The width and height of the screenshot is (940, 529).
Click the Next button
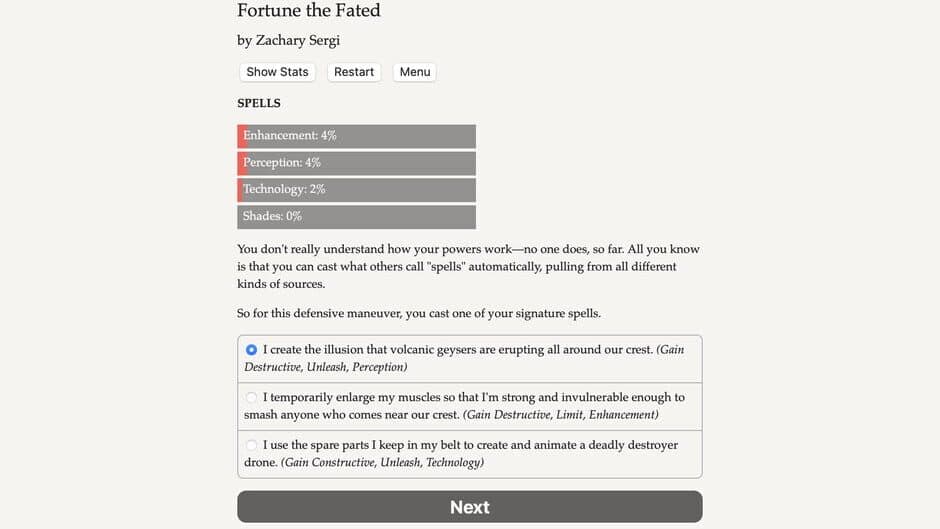[469, 507]
